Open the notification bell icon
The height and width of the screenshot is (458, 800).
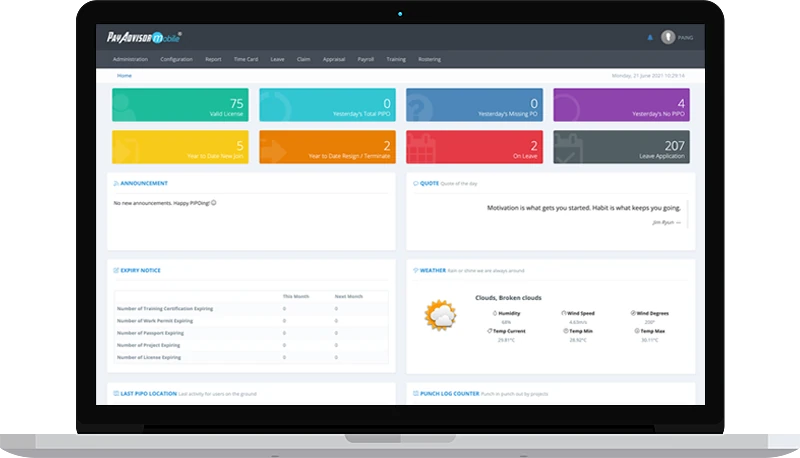[x=650, y=37]
